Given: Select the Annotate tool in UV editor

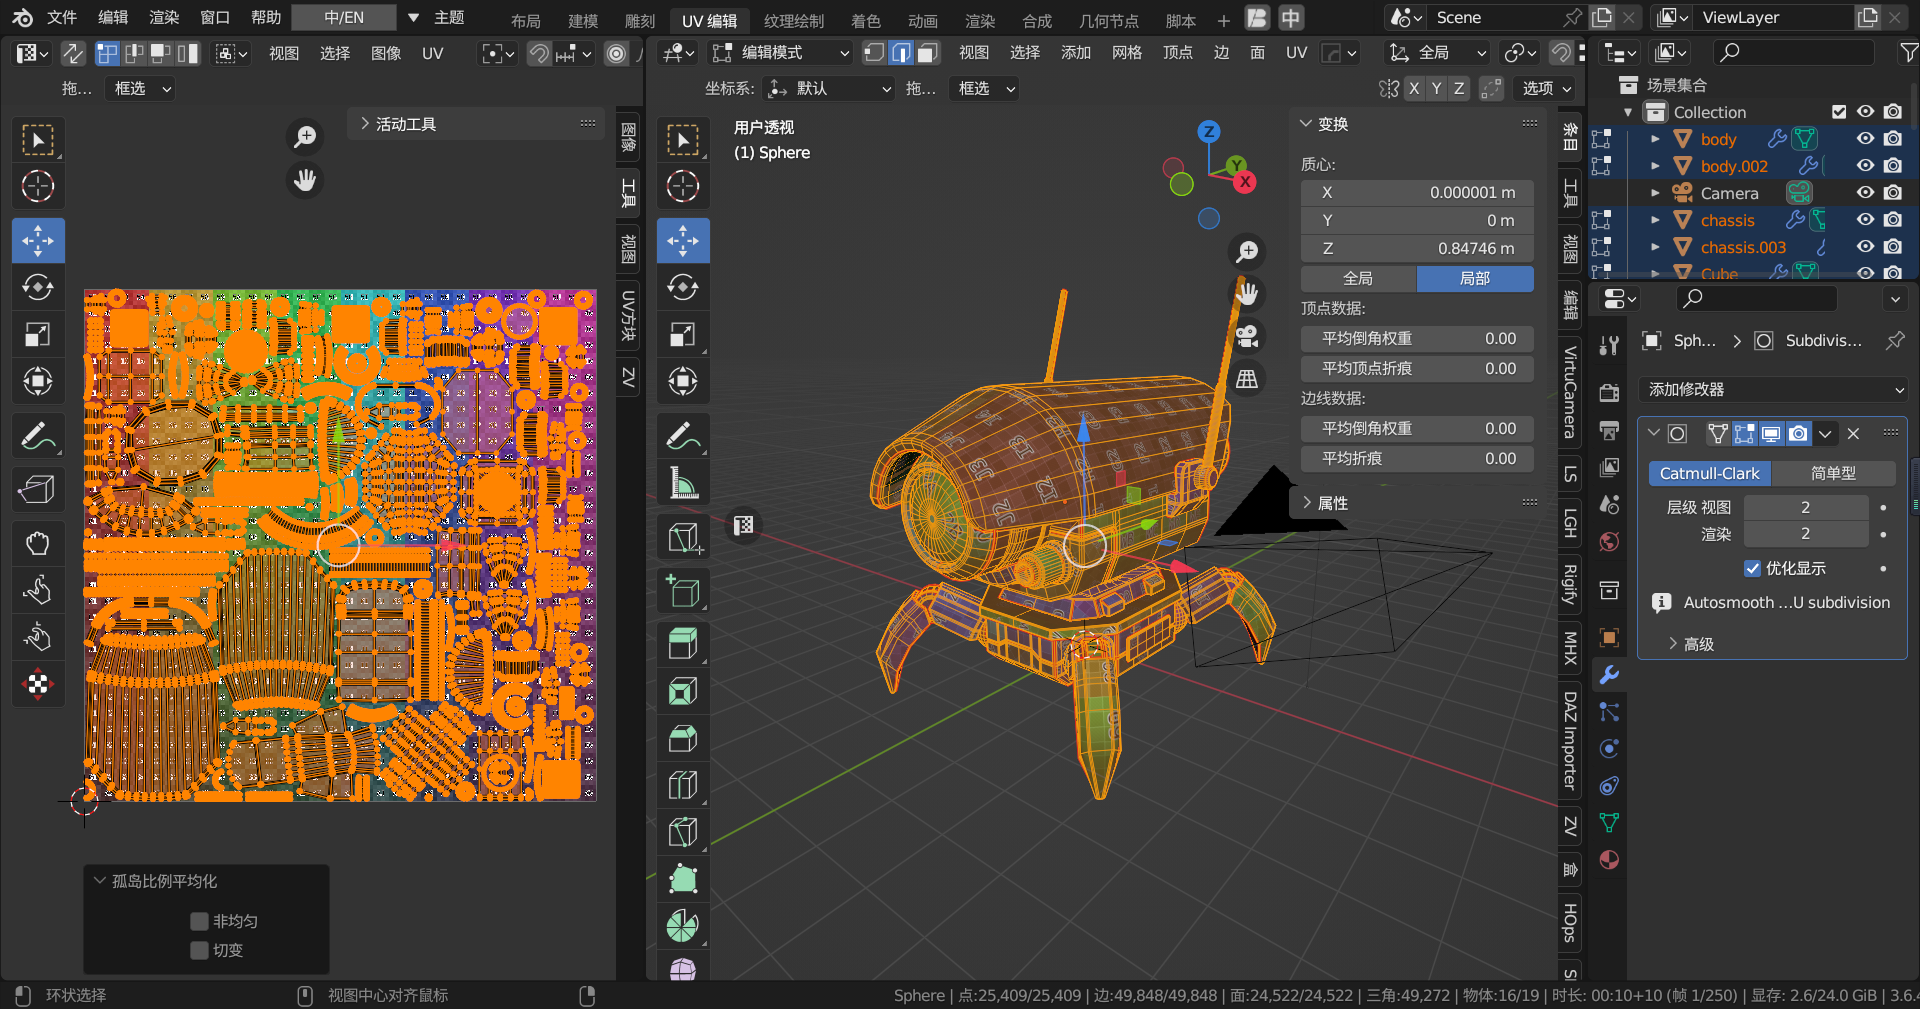Looking at the screenshot, I should [38, 437].
